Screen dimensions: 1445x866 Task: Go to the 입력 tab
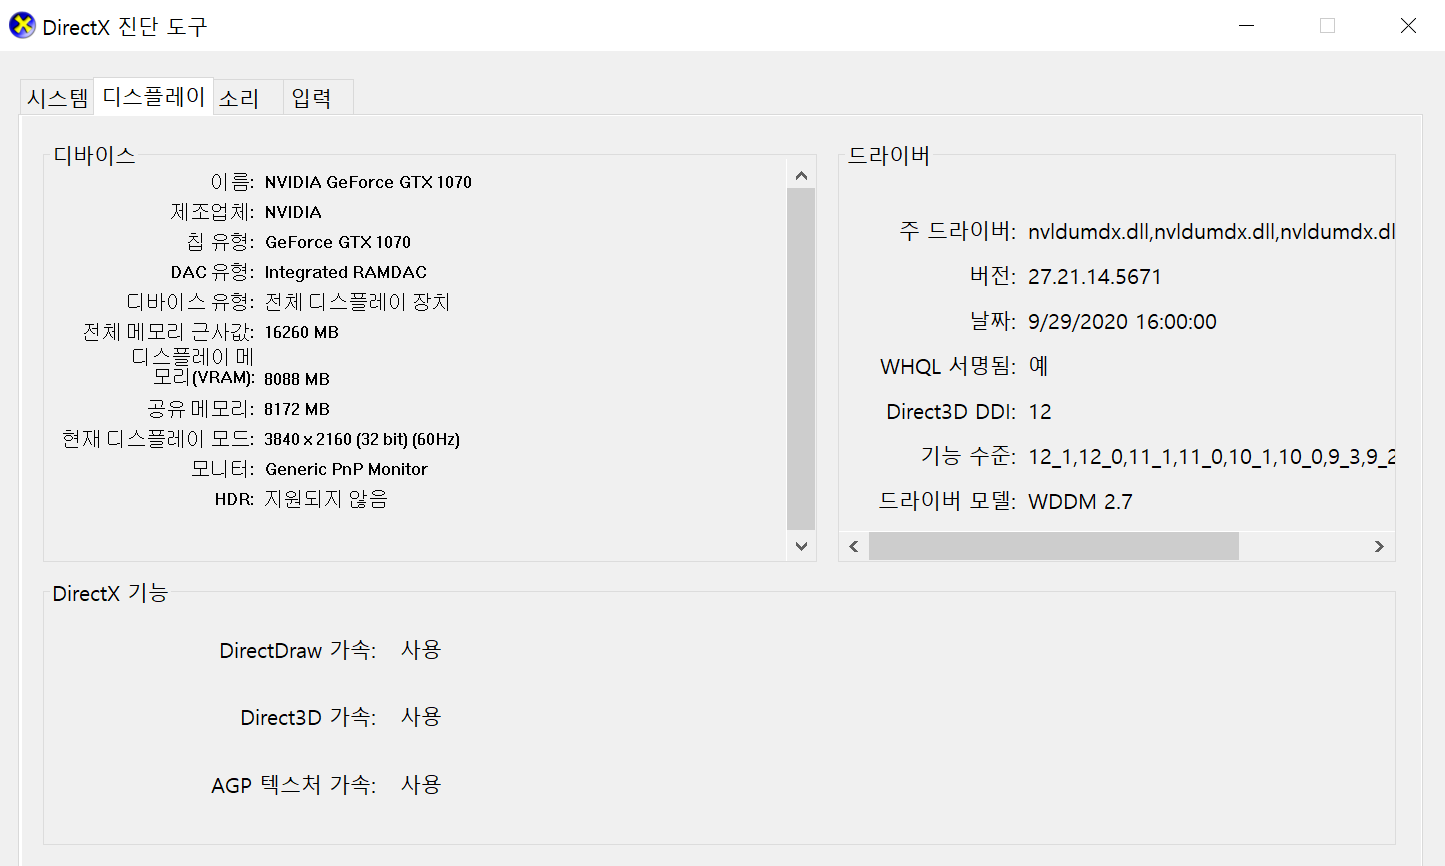tap(318, 98)
